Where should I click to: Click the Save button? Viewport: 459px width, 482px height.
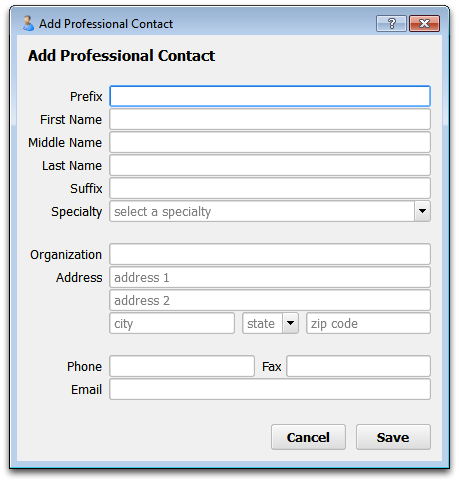coord(393,437)
